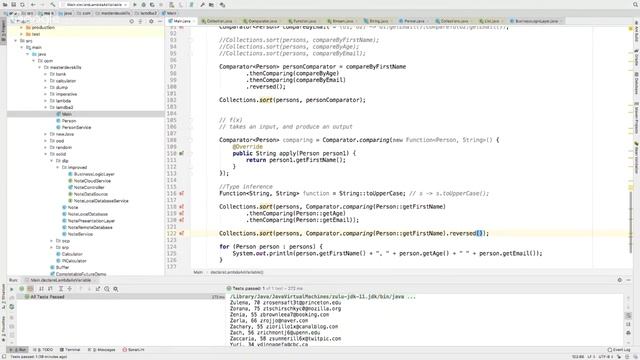
Task: Open the BusinessLogicLayer.java editor tab
Action: click(x=536, y=21)
